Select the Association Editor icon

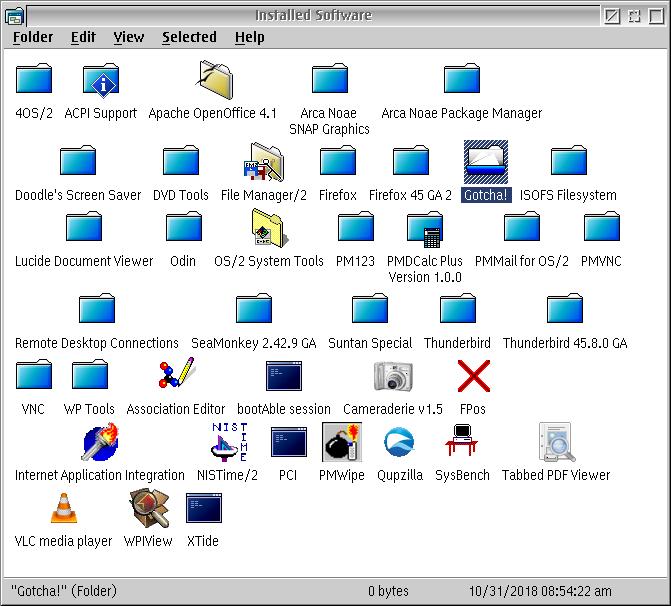pos(176,373)
